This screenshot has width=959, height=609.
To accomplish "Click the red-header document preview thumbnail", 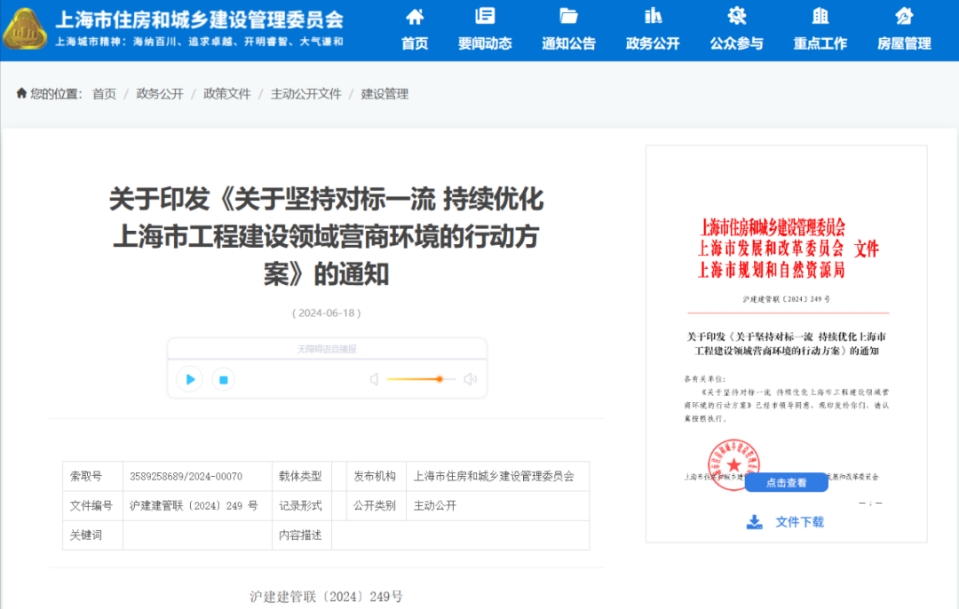I will tap(786, 330).
